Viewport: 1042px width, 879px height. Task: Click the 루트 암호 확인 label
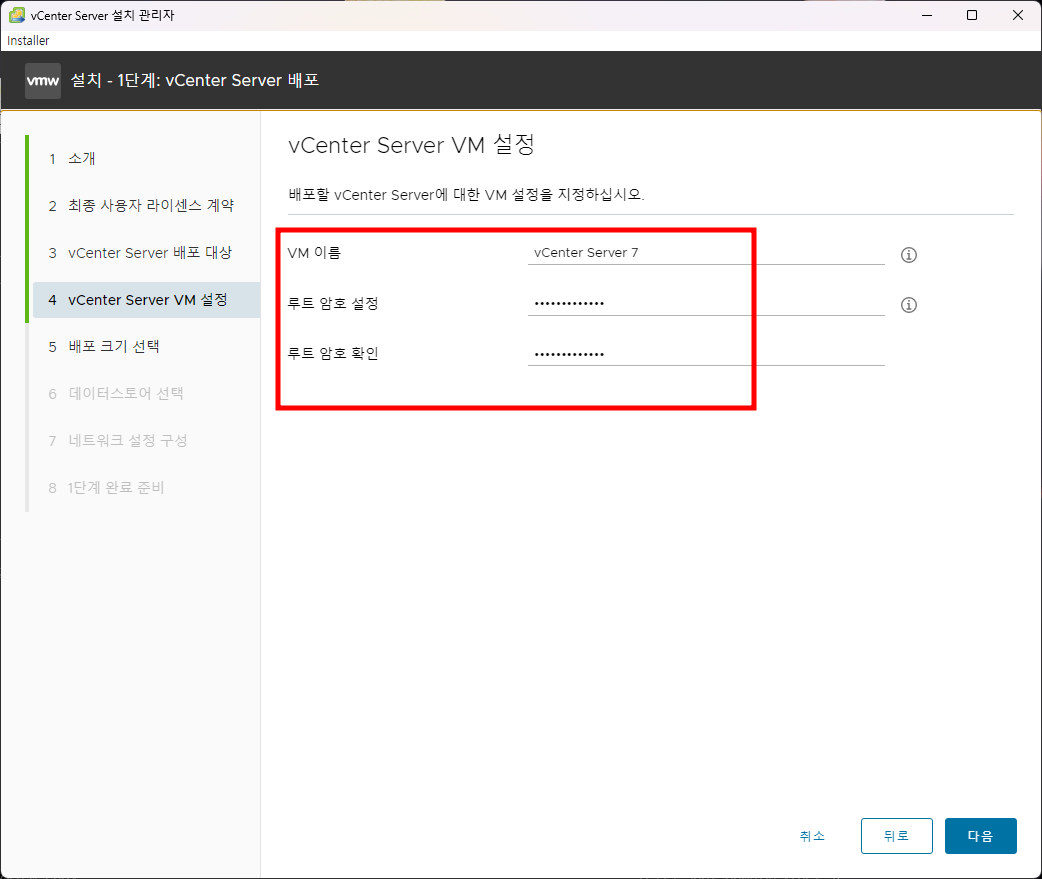coord(333,353)
